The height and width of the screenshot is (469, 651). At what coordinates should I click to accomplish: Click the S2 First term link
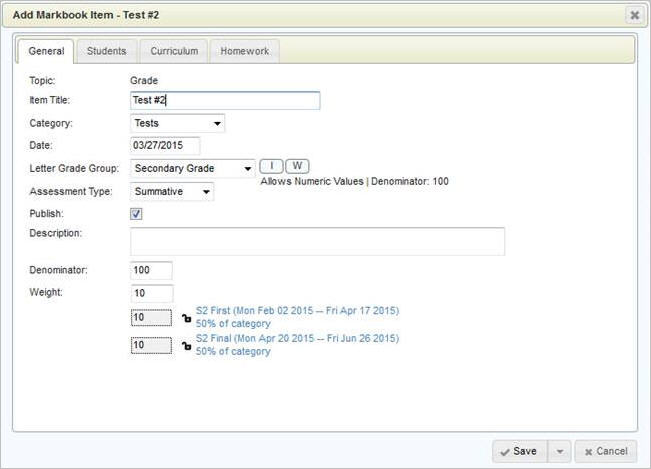point(297,311)
